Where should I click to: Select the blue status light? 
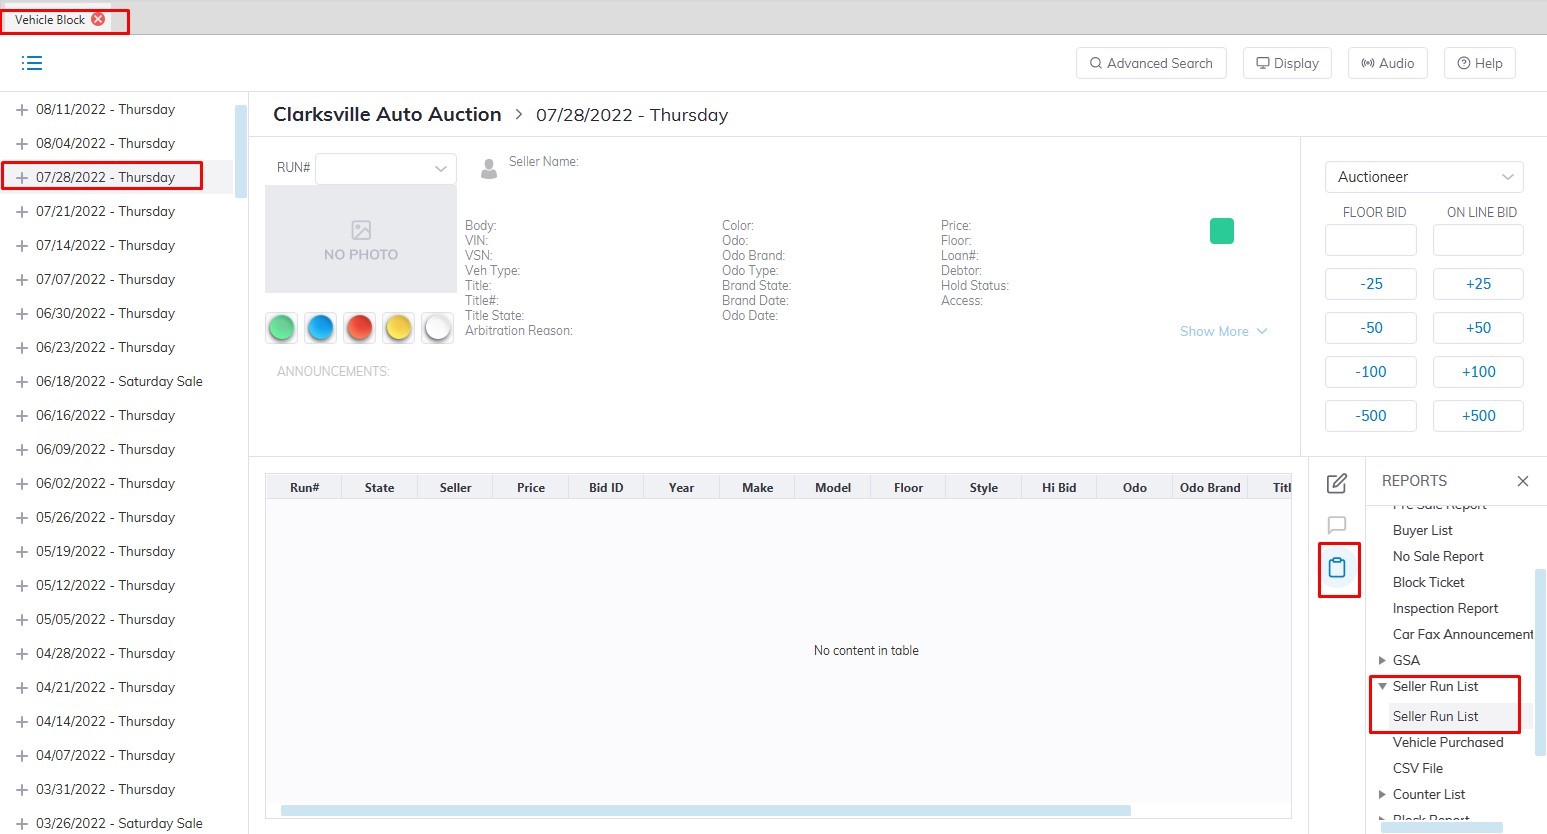(320, 328)
